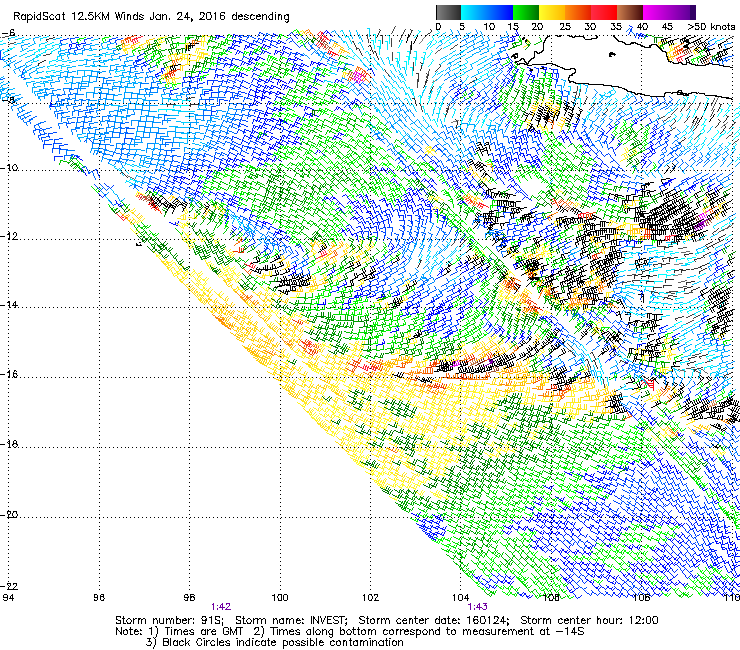
Task: Click 'Storm center hour: 12:00' text
Action: click(x=589, y=620)
